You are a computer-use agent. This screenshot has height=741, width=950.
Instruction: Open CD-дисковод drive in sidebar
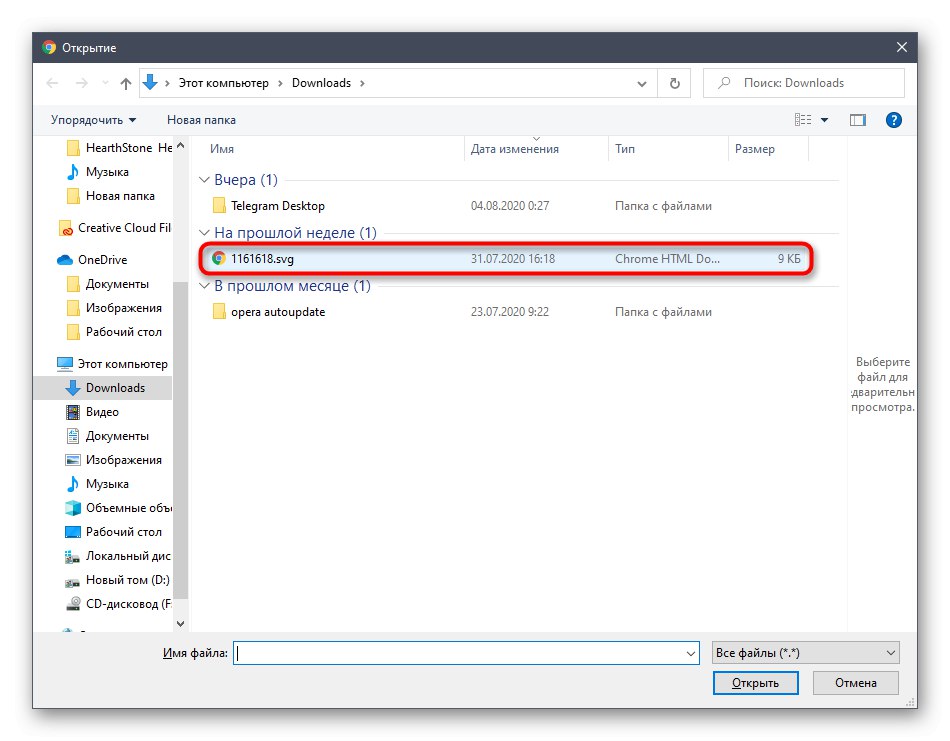119,604
